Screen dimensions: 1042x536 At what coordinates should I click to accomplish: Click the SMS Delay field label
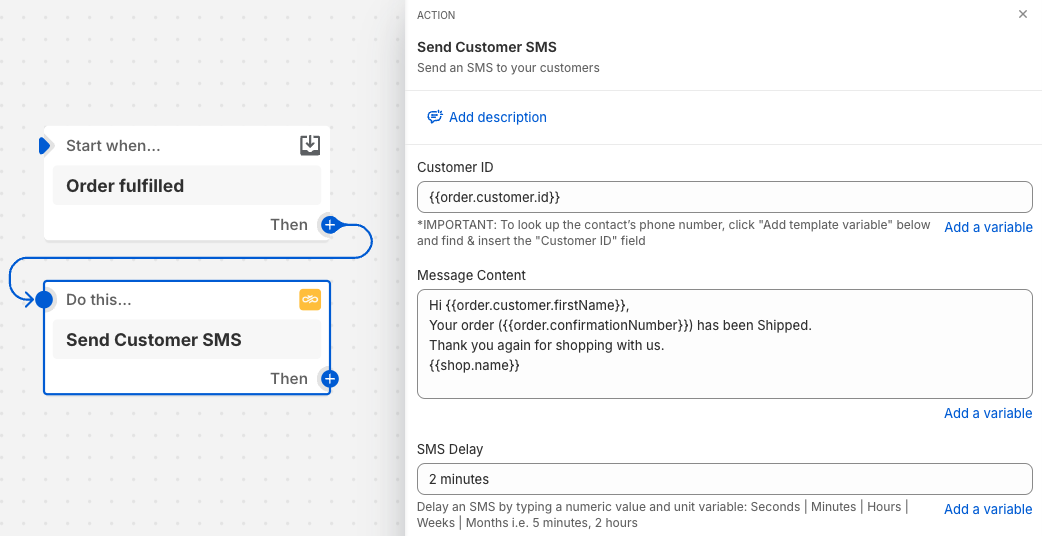pos(450,449)
